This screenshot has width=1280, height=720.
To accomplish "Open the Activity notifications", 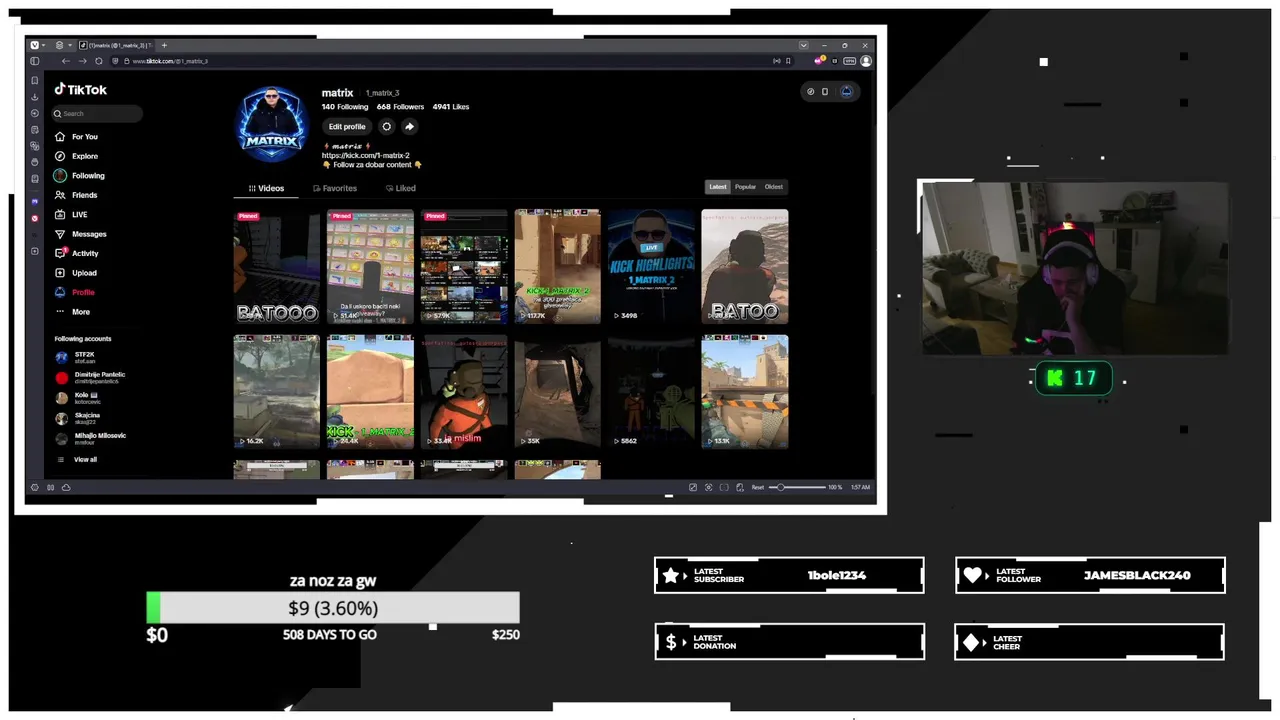I will (x=76, y=254).
